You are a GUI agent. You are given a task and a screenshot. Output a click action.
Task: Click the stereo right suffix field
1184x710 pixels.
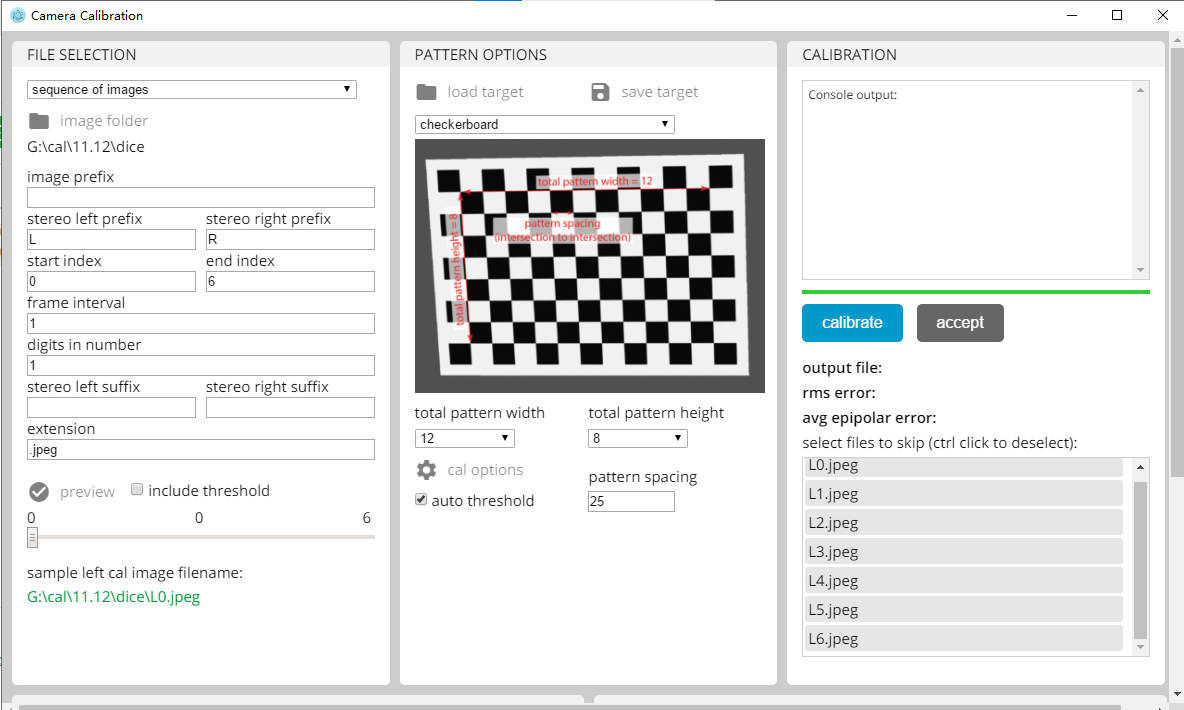click(290, 407)
